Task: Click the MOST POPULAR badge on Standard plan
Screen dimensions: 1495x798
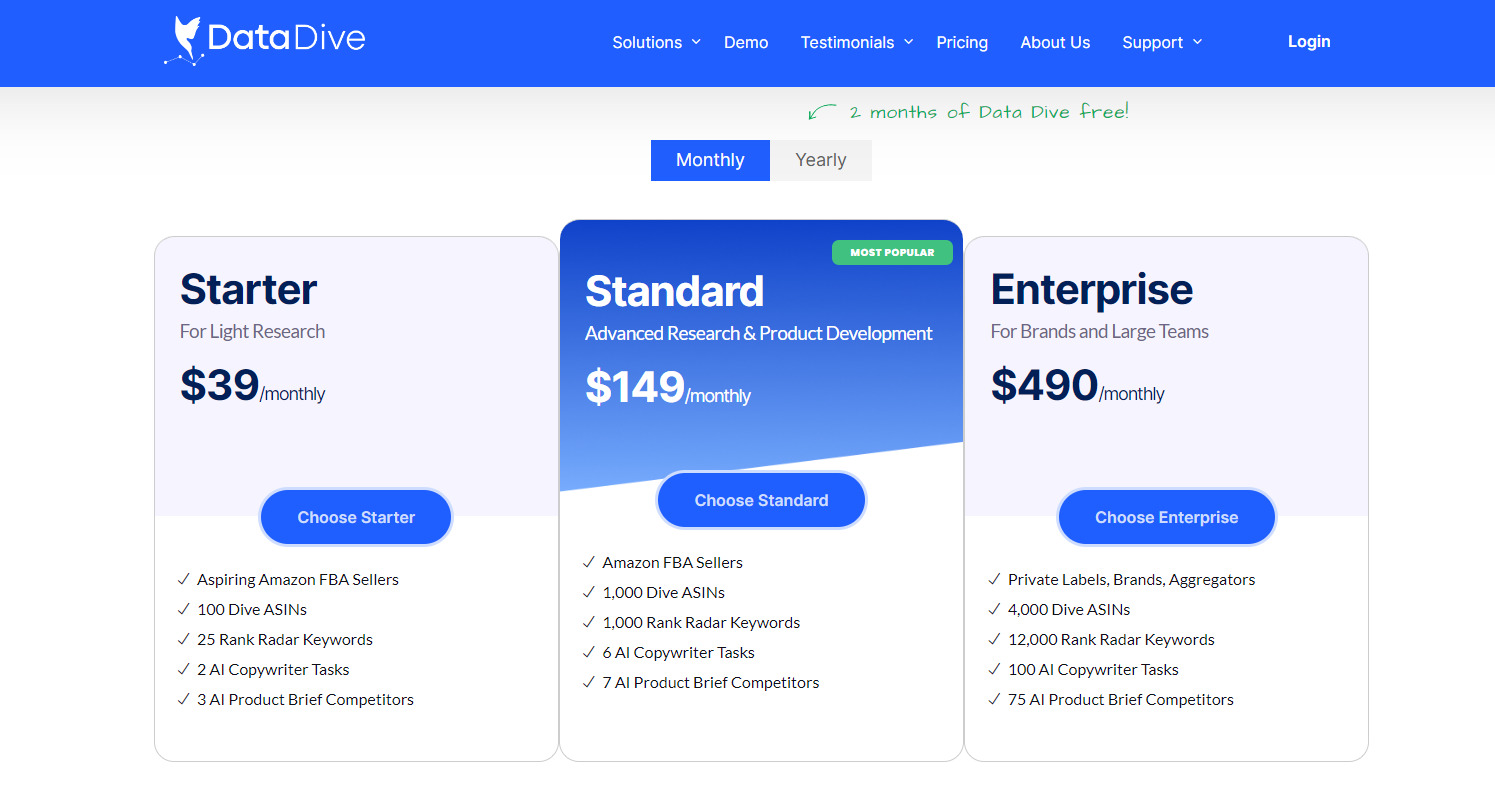Action: [892, 252]
